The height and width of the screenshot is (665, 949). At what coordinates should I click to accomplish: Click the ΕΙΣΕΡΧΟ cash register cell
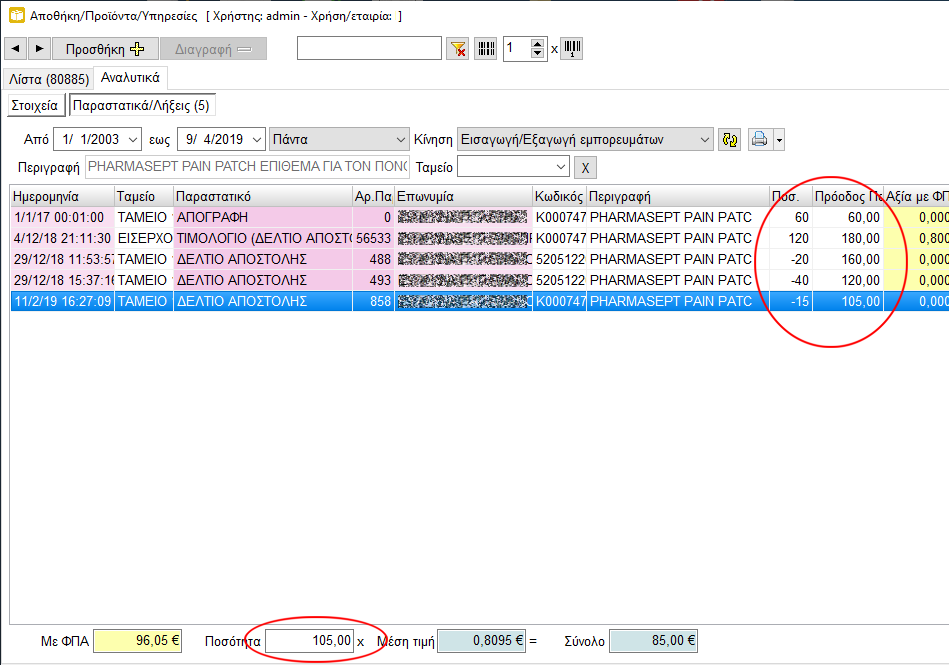143,238
